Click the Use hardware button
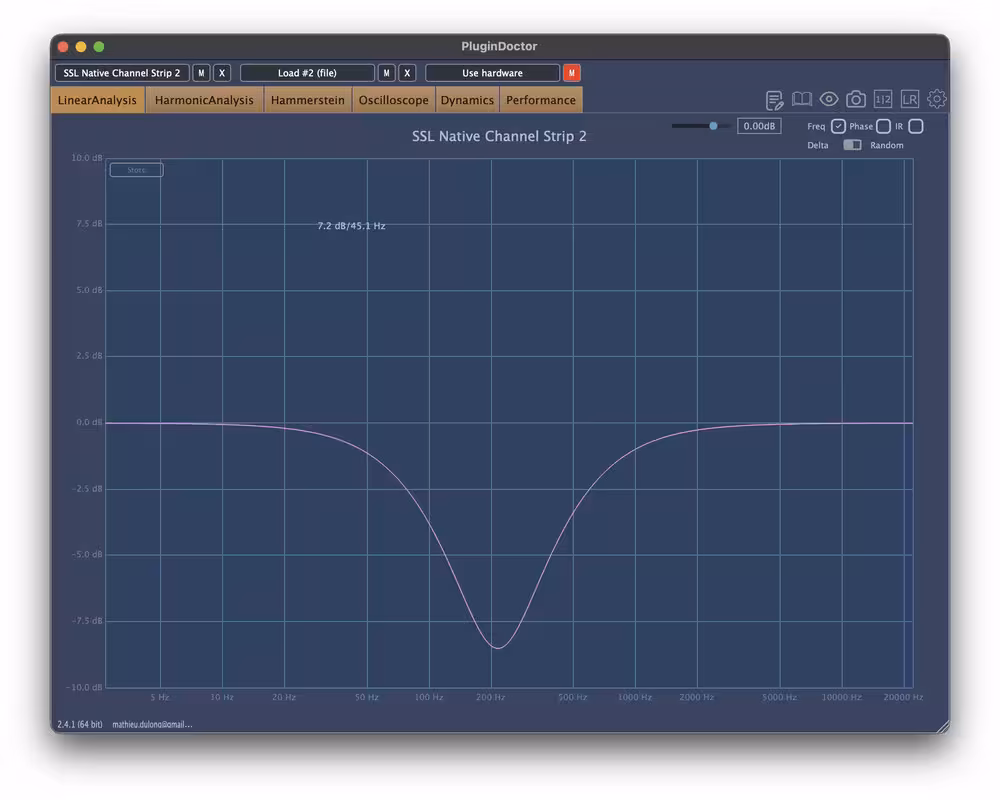1000x800 pixels. click(492, 73)
